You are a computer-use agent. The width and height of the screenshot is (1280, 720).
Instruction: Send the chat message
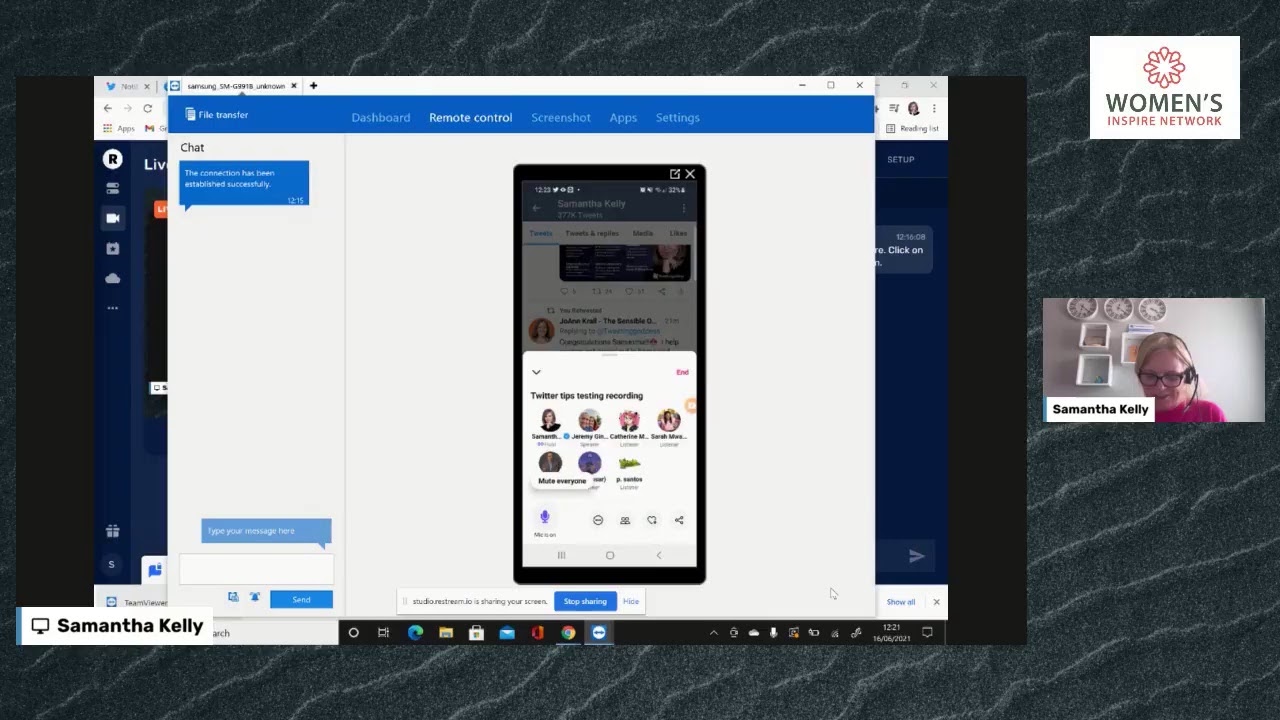[301, 599]
